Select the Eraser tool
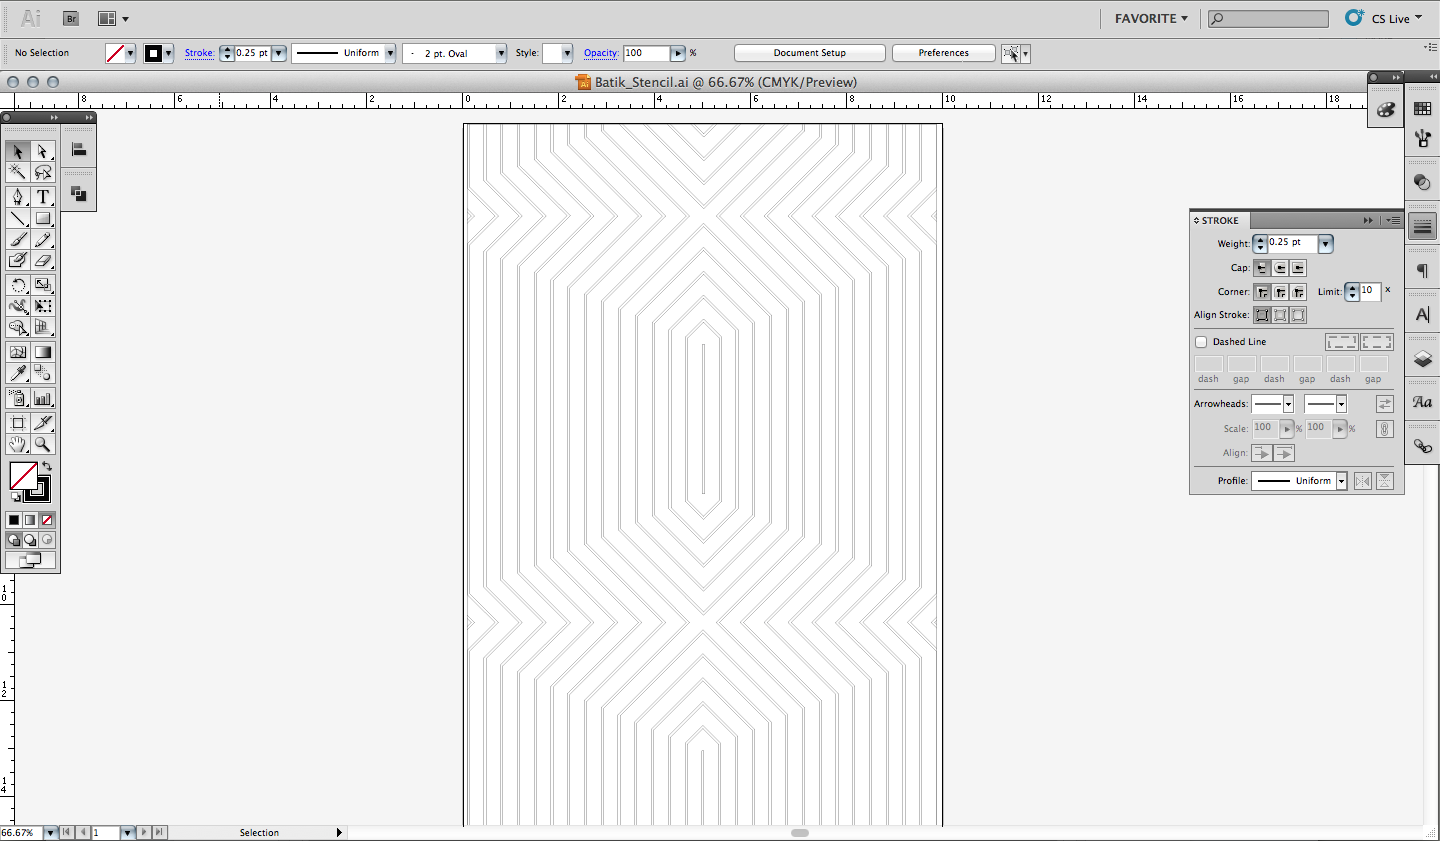 coord(43,260)
